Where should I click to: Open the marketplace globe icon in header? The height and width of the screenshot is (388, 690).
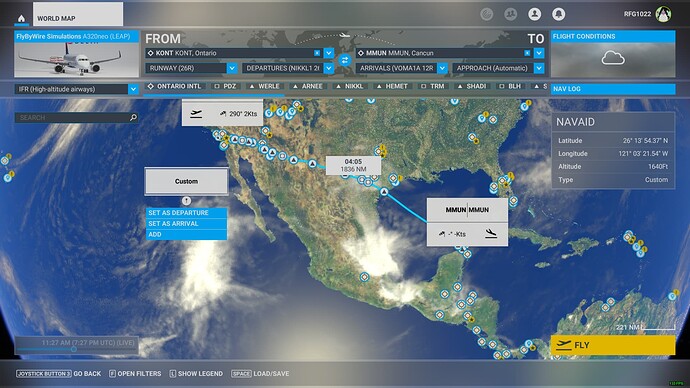486,15
